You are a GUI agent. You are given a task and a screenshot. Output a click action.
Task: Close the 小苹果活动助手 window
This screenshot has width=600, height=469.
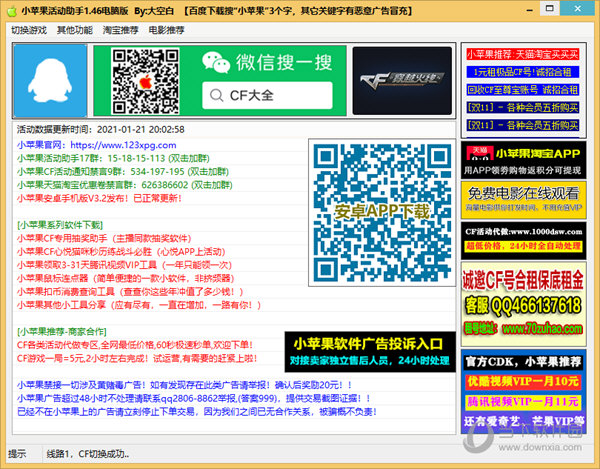click(x=578, y=8)
